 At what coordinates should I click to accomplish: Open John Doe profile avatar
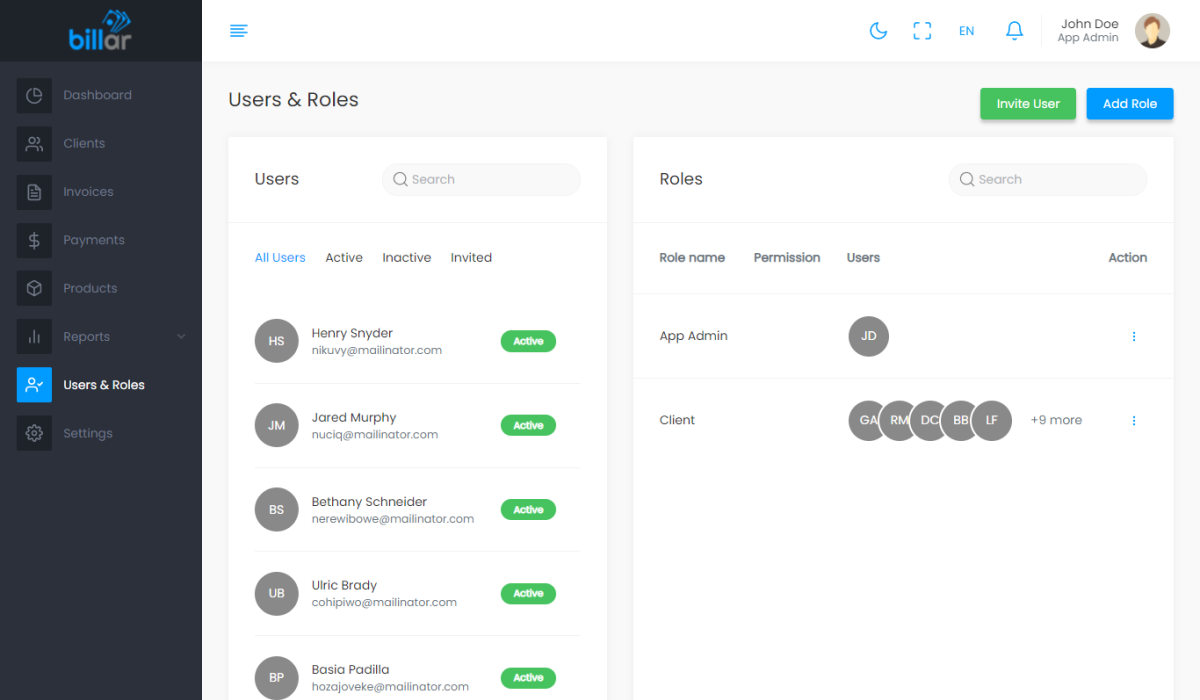pos(1152,31)
